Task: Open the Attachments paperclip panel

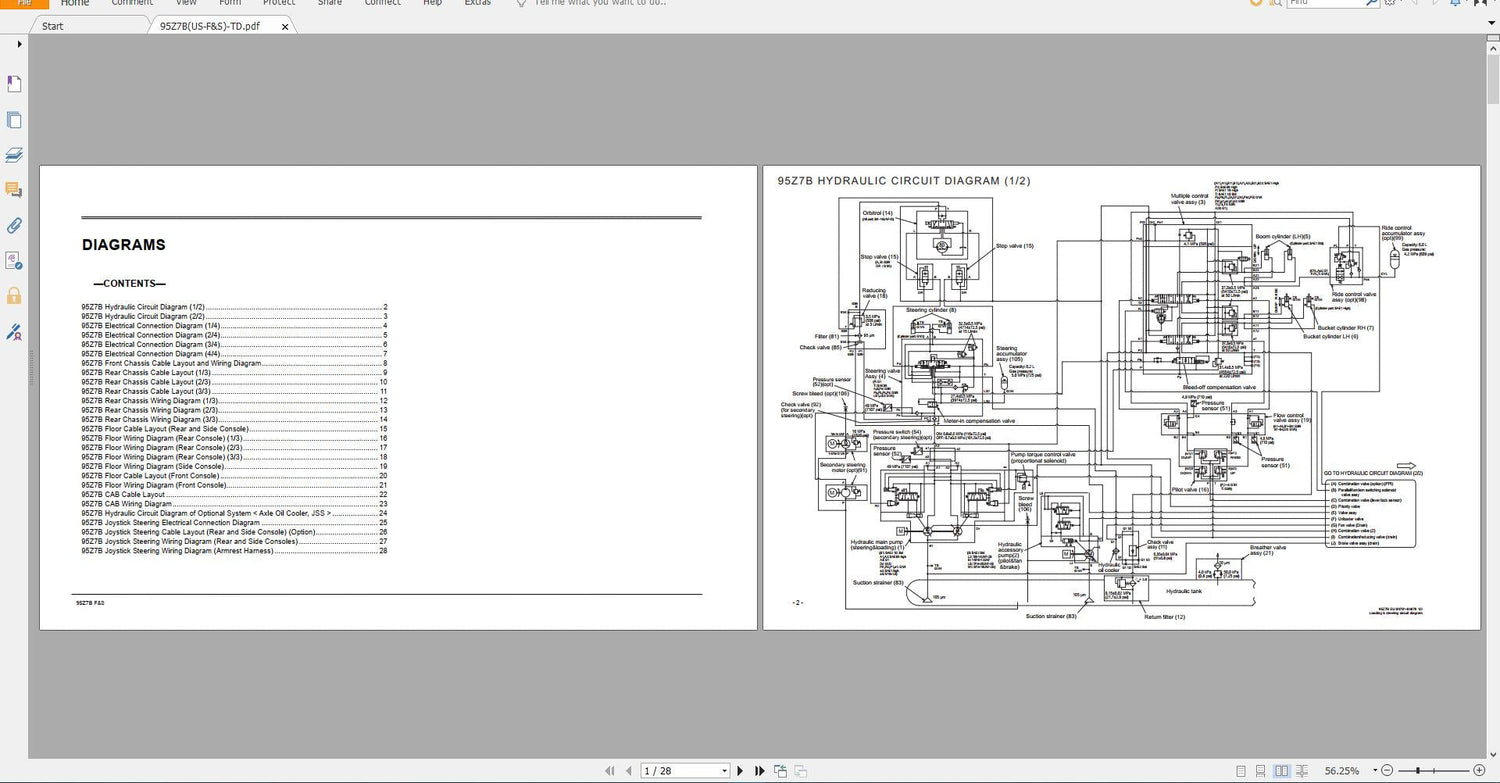Action: click(14, 225)
